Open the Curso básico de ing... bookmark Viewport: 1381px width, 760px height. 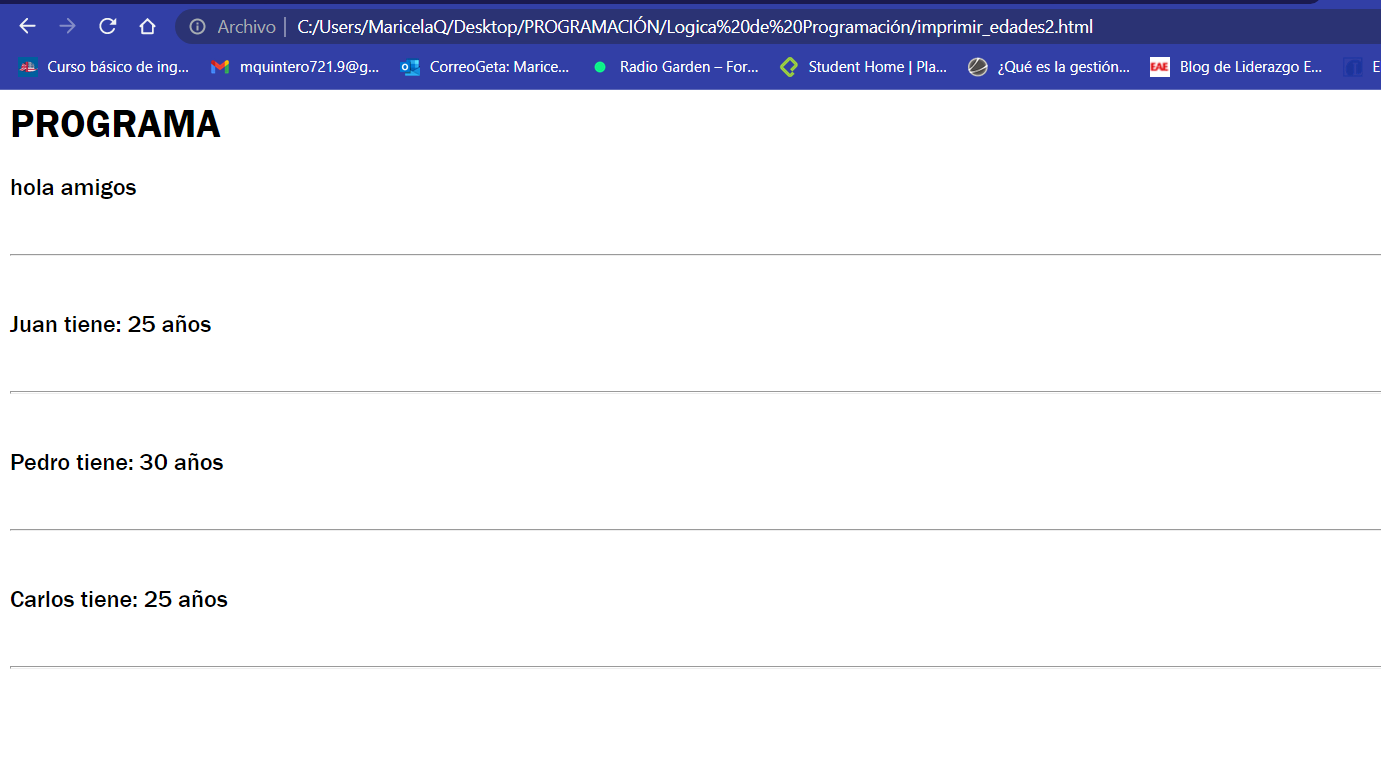[x=104, y=67]
